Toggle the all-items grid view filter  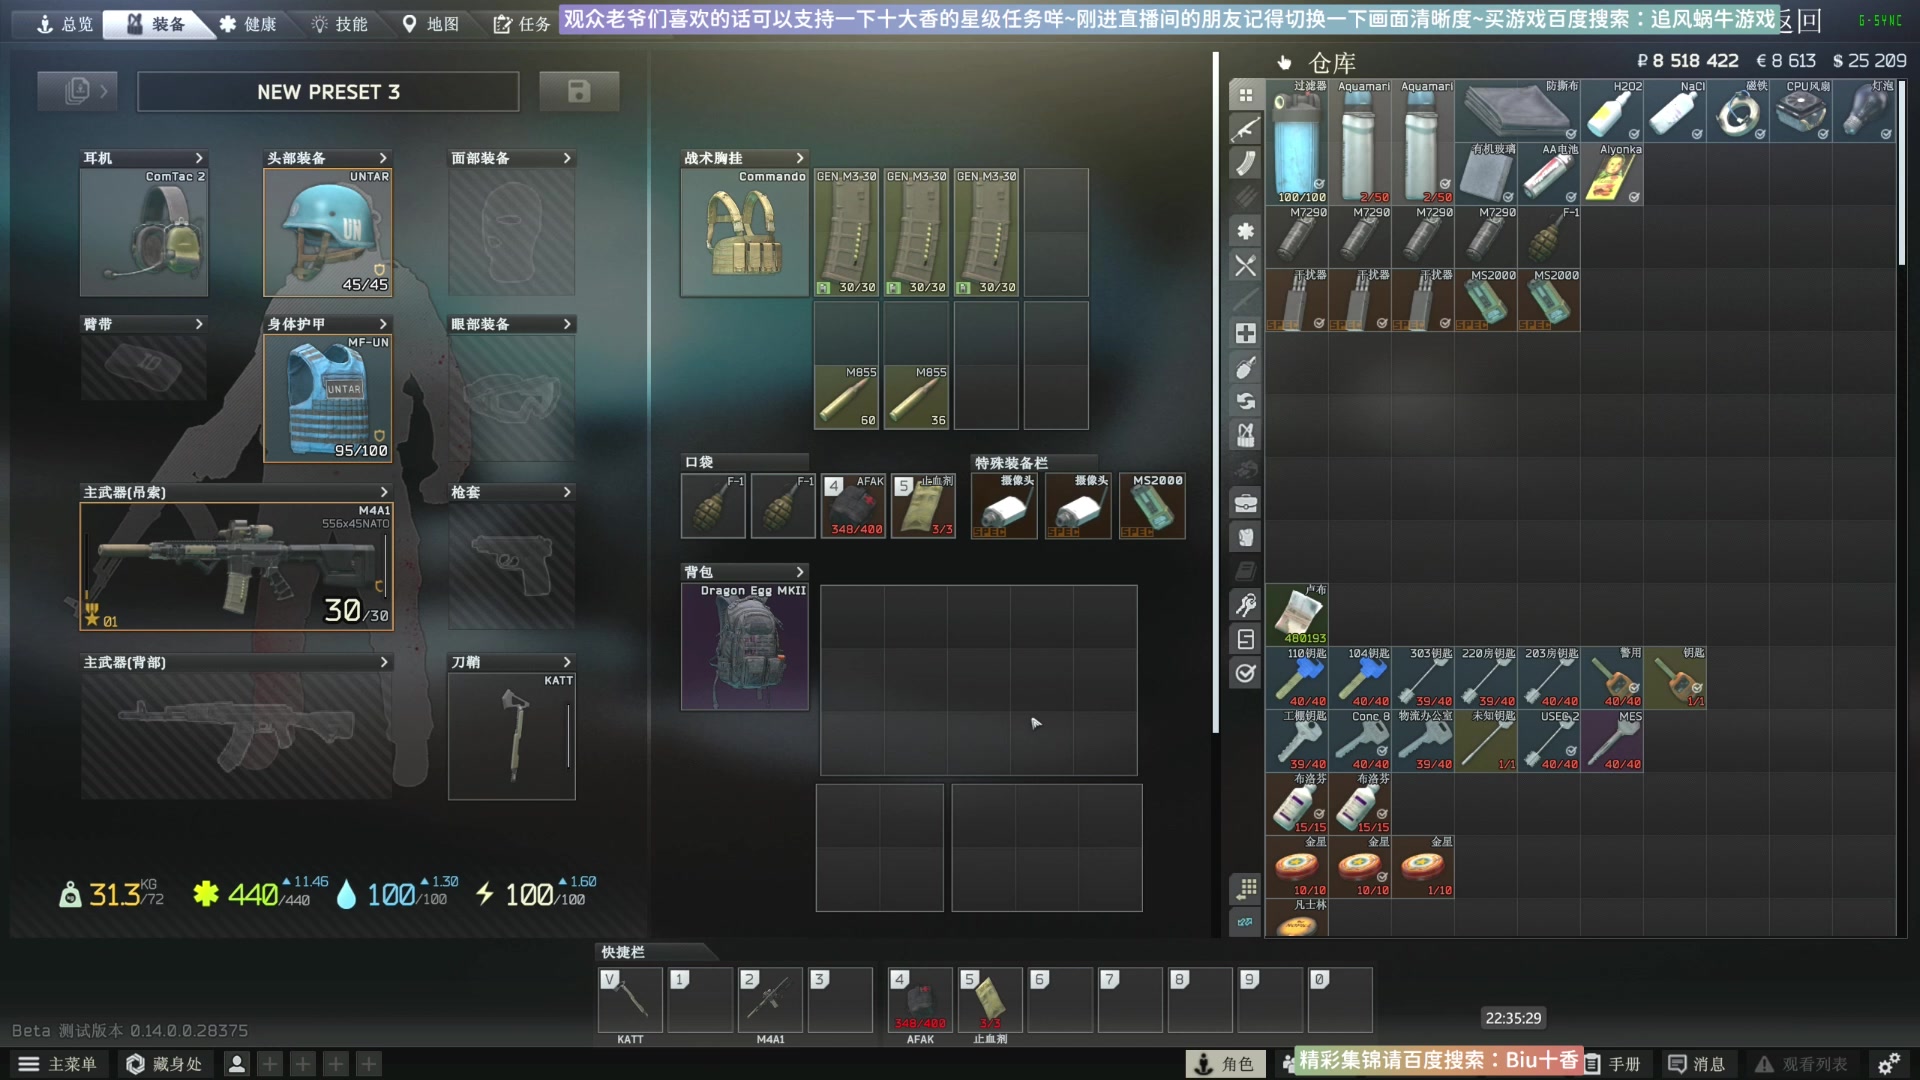(x=1245, y=95)
